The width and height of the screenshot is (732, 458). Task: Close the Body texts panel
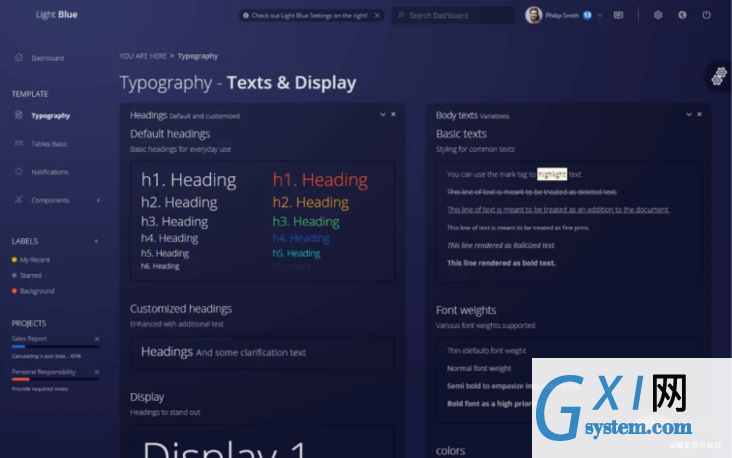[699, 114]
